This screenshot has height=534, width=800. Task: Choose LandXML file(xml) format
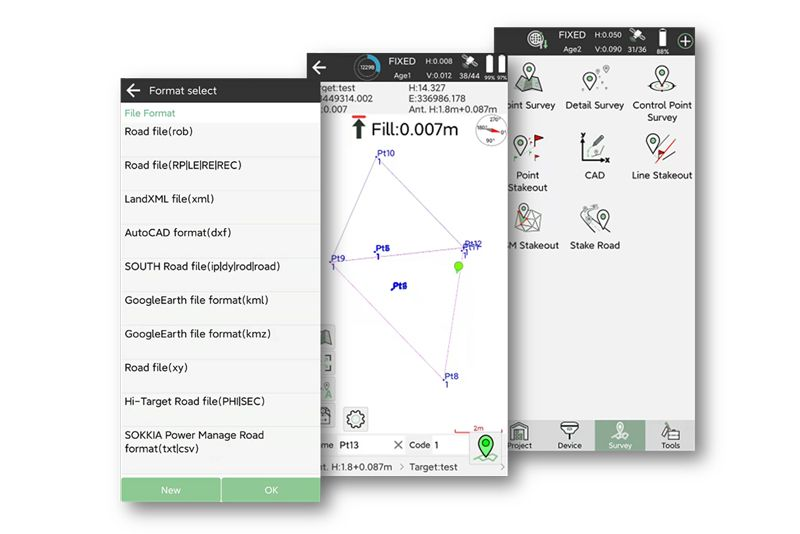220,207
